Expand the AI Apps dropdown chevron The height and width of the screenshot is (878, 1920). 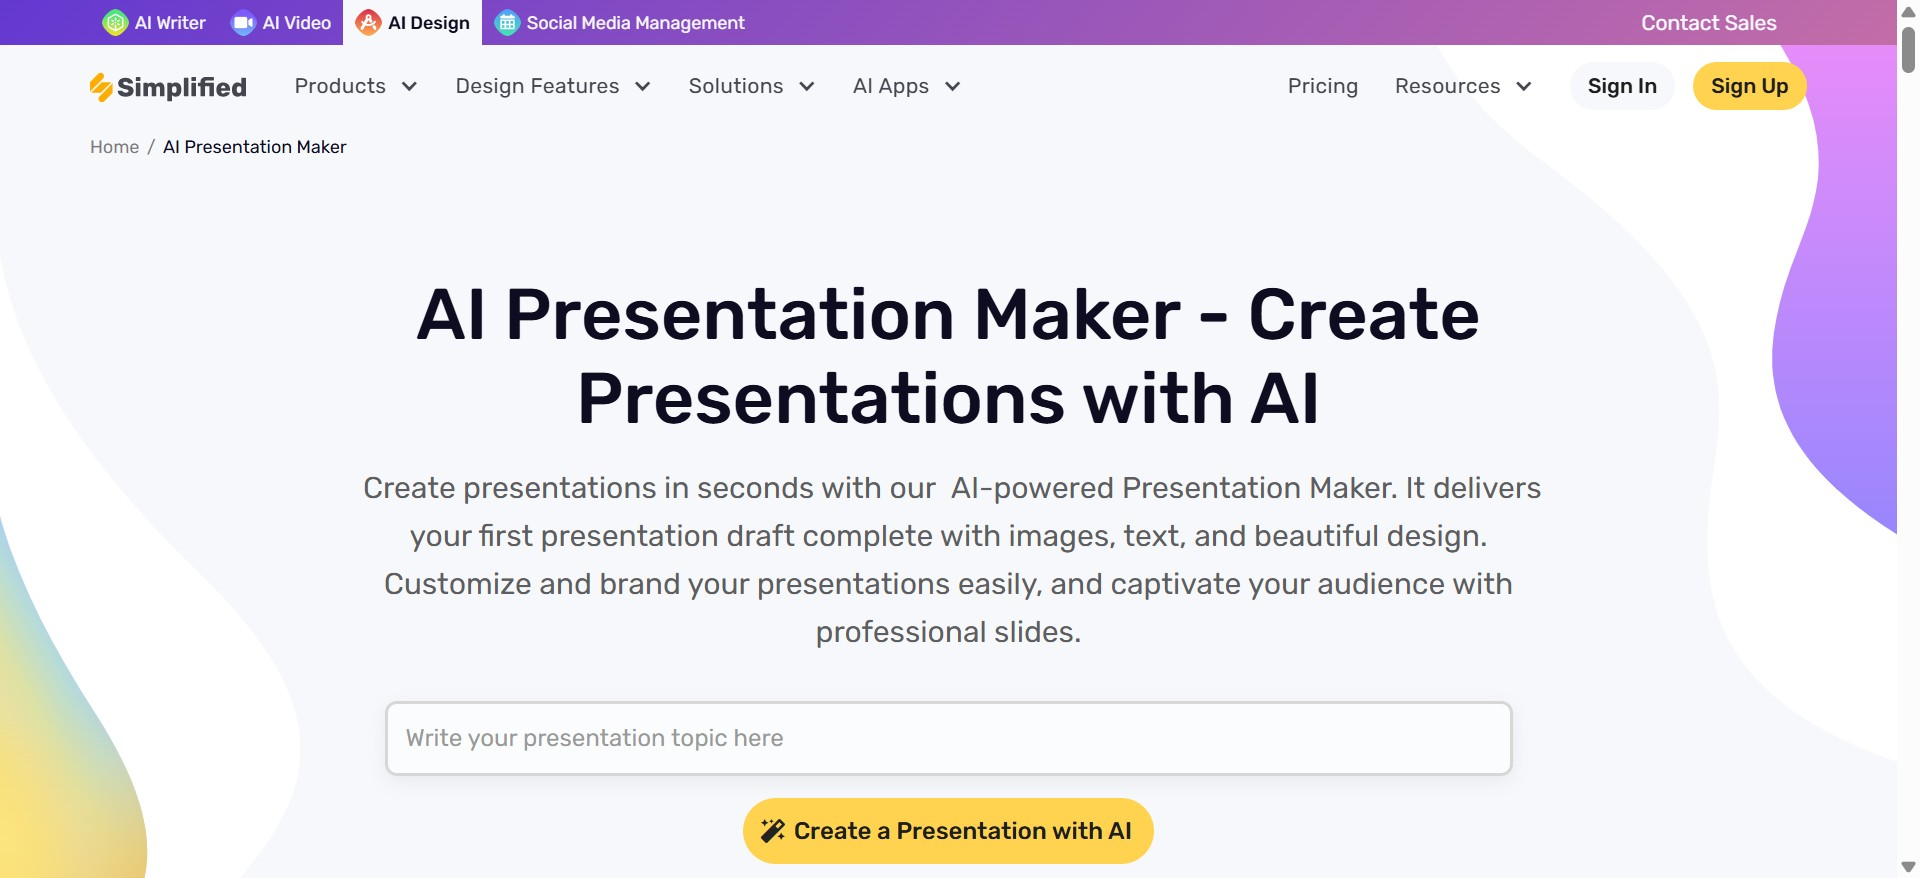coord(953,87)
